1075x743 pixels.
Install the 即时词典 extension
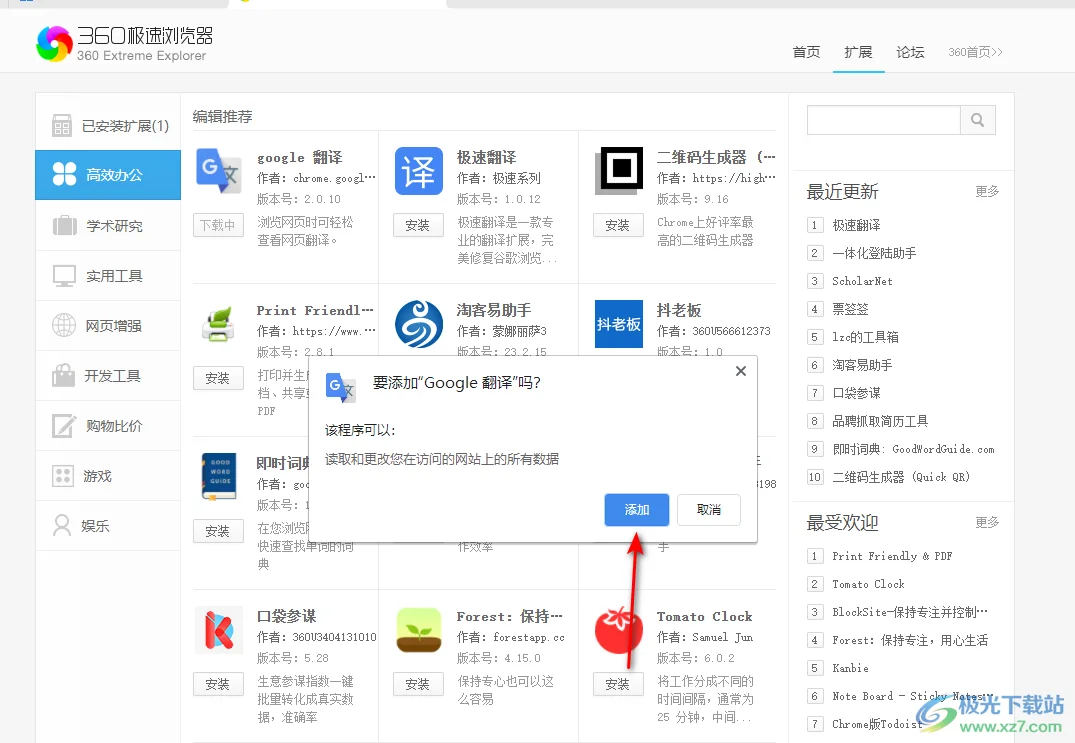[x=217, y=531]
